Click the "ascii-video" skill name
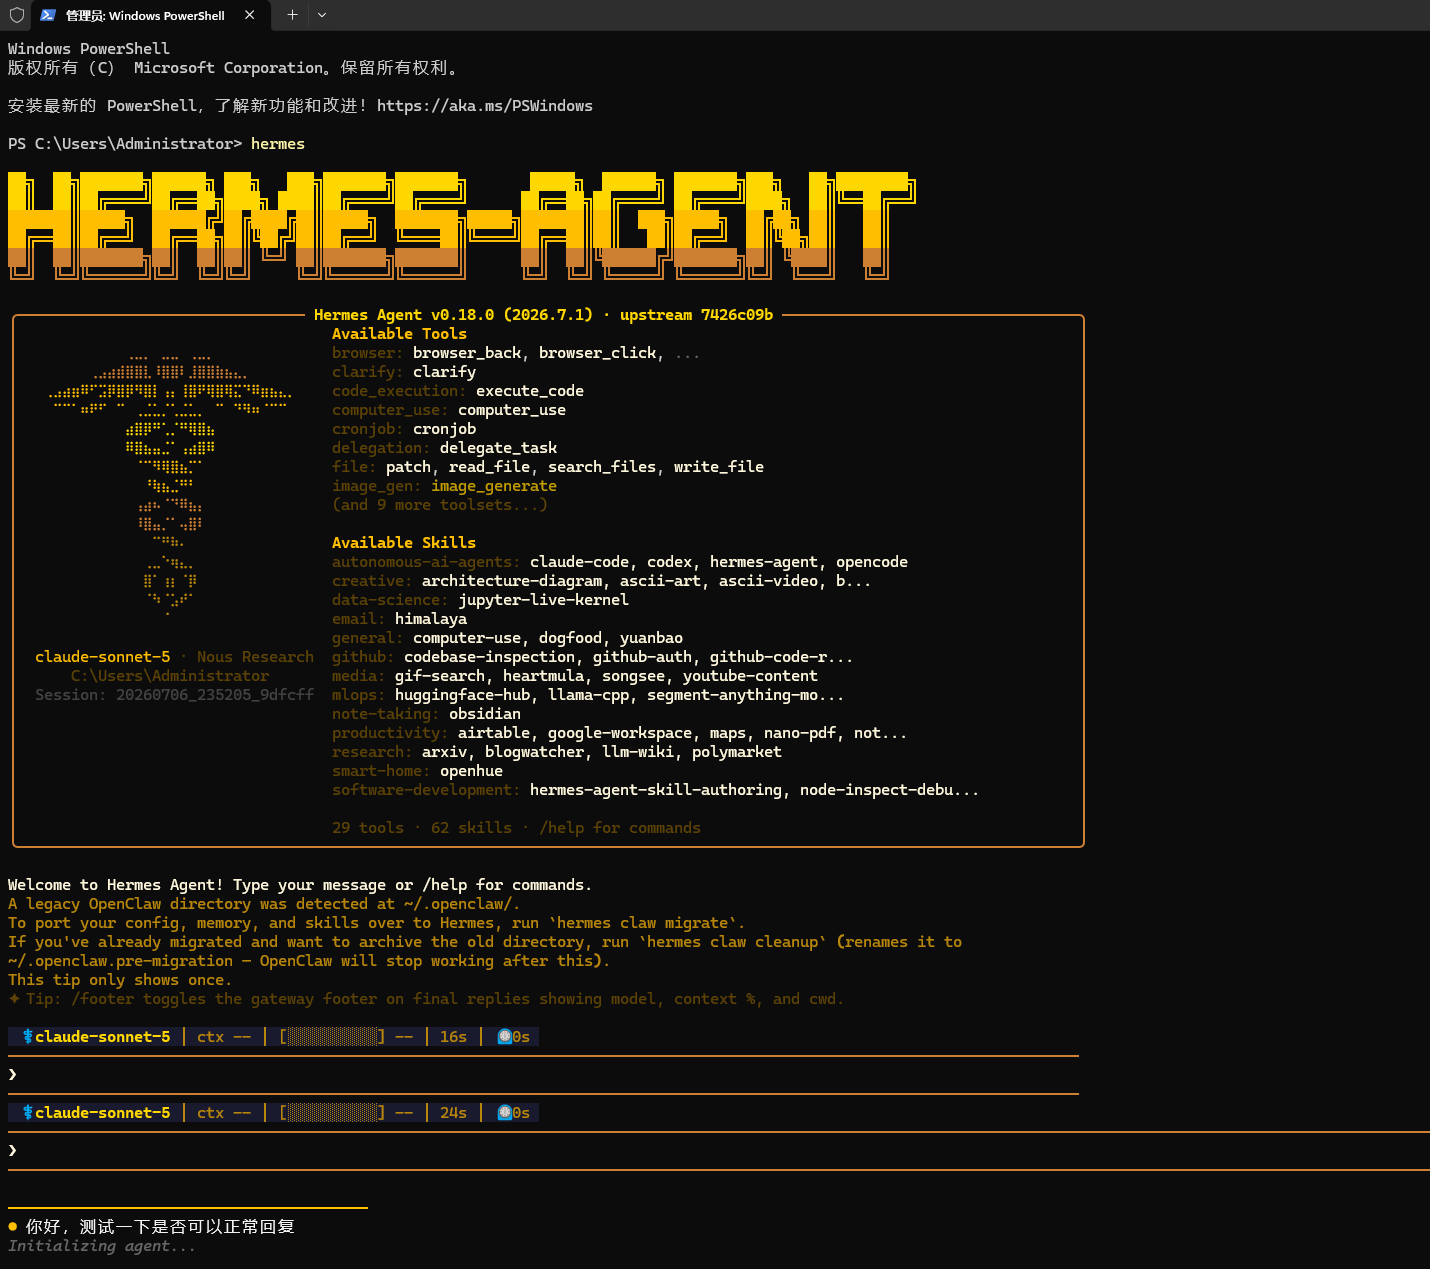 [768, 581]
